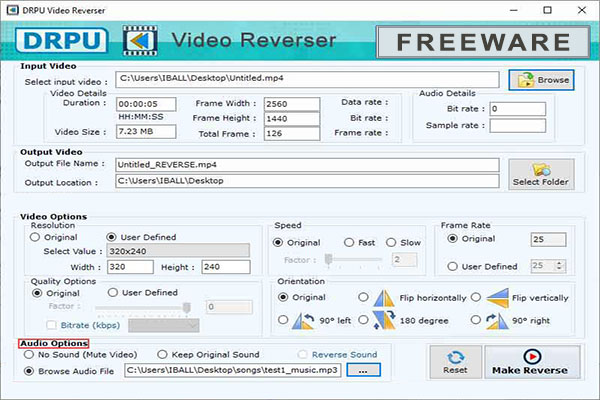Screen dimensions: 600x400
Task: Click the Output File Name field
Action: [x=307, y=165]
